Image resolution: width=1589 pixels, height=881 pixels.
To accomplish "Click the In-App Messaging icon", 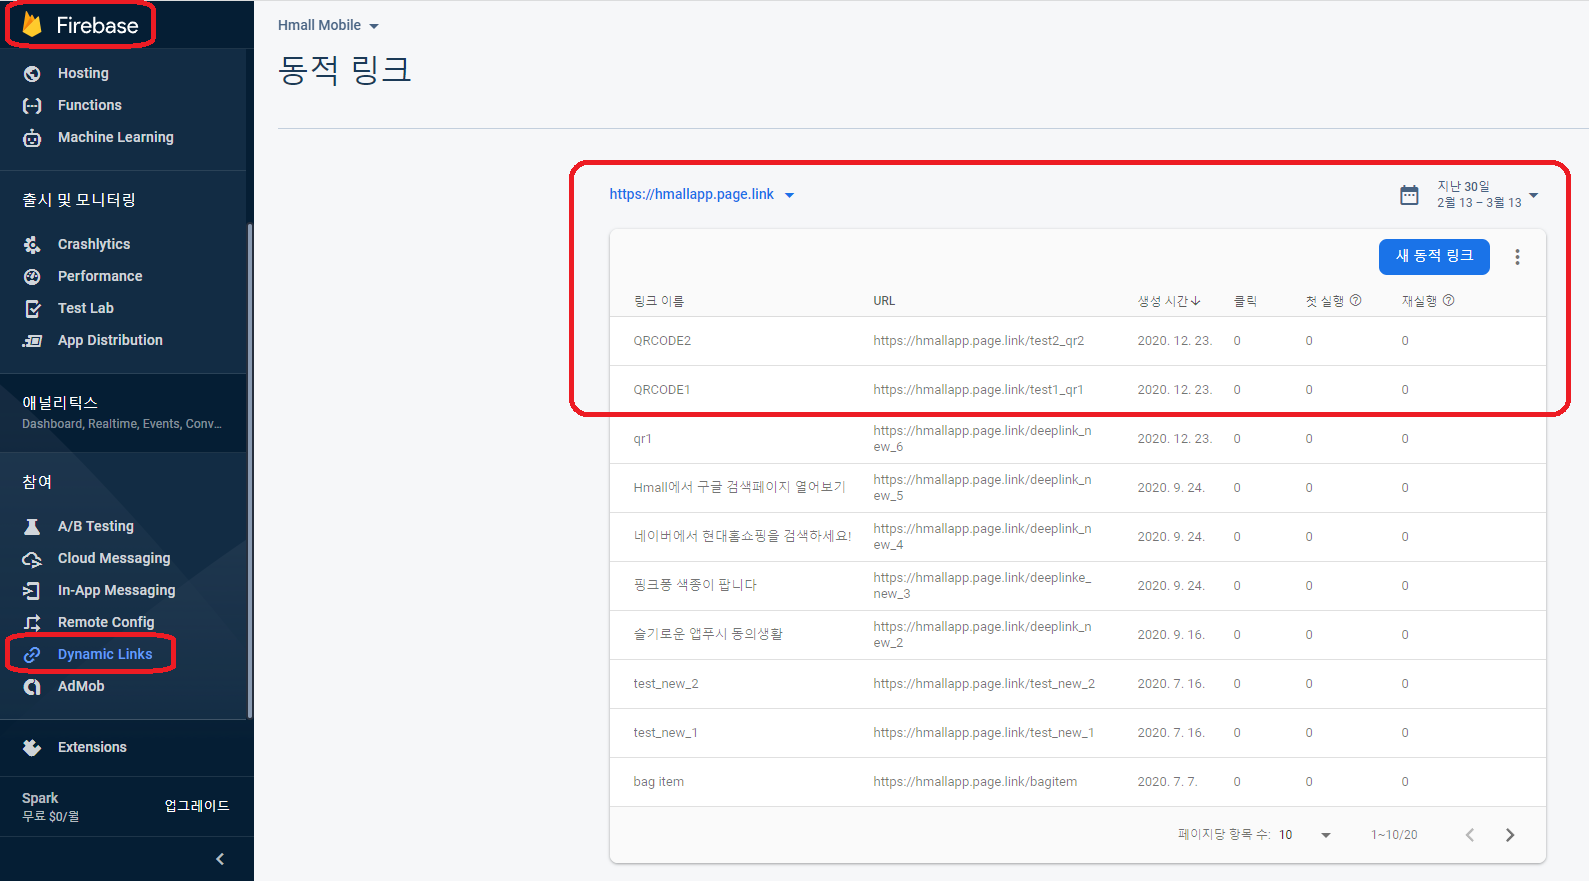I will (32, 590).
